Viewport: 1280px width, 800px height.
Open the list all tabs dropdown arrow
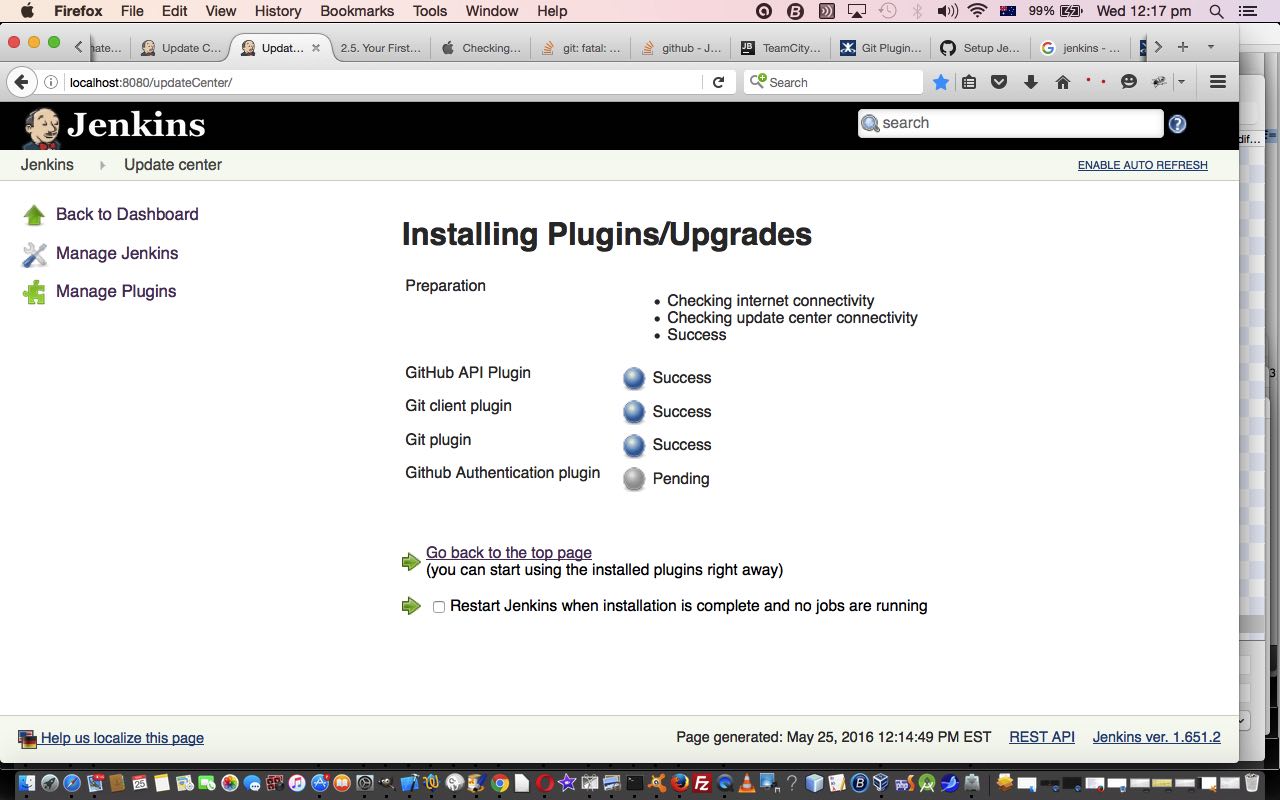(x=1211, y=47)
